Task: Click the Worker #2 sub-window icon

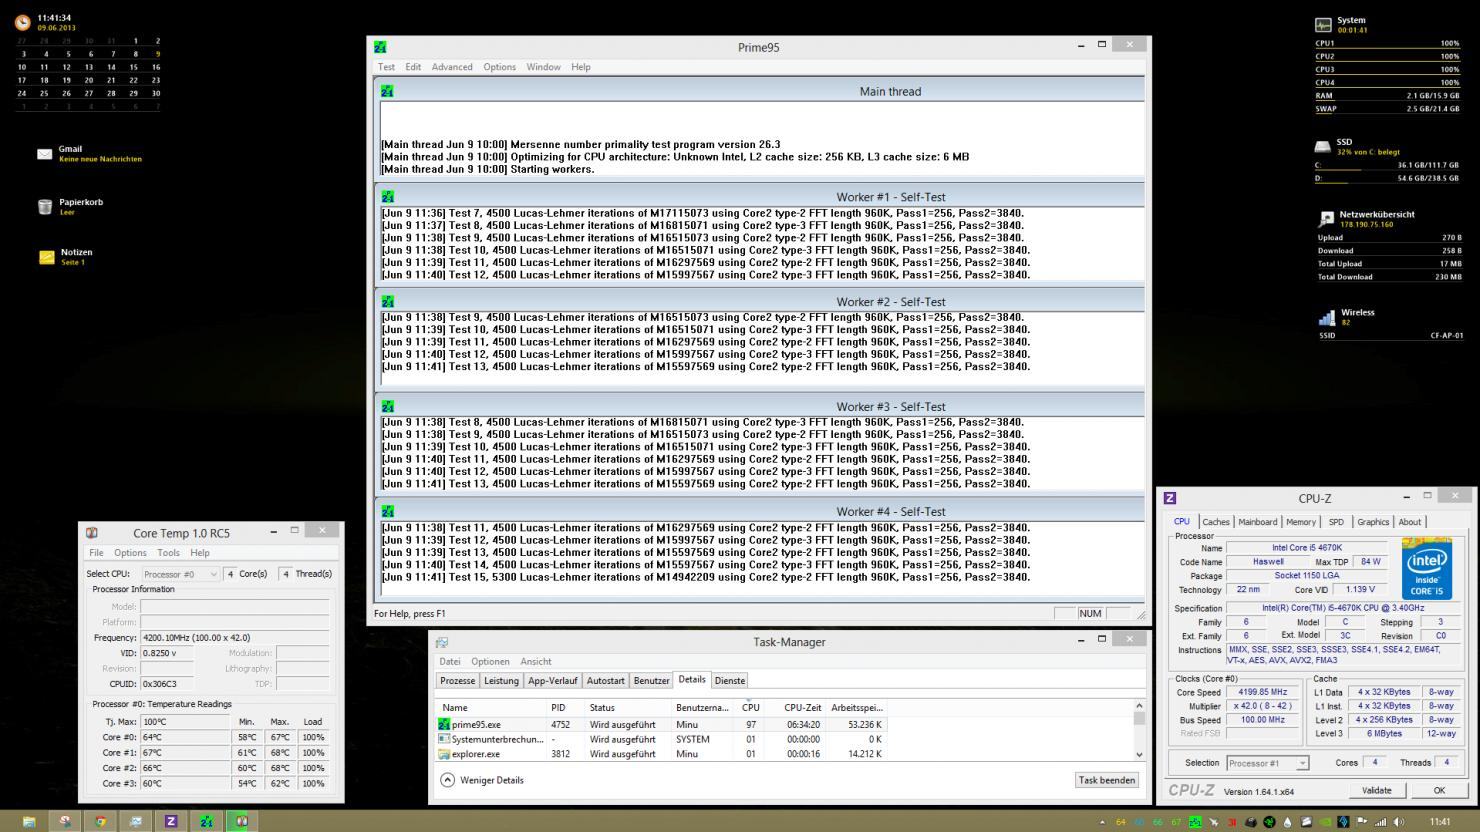Action: [x=387, y=301]
